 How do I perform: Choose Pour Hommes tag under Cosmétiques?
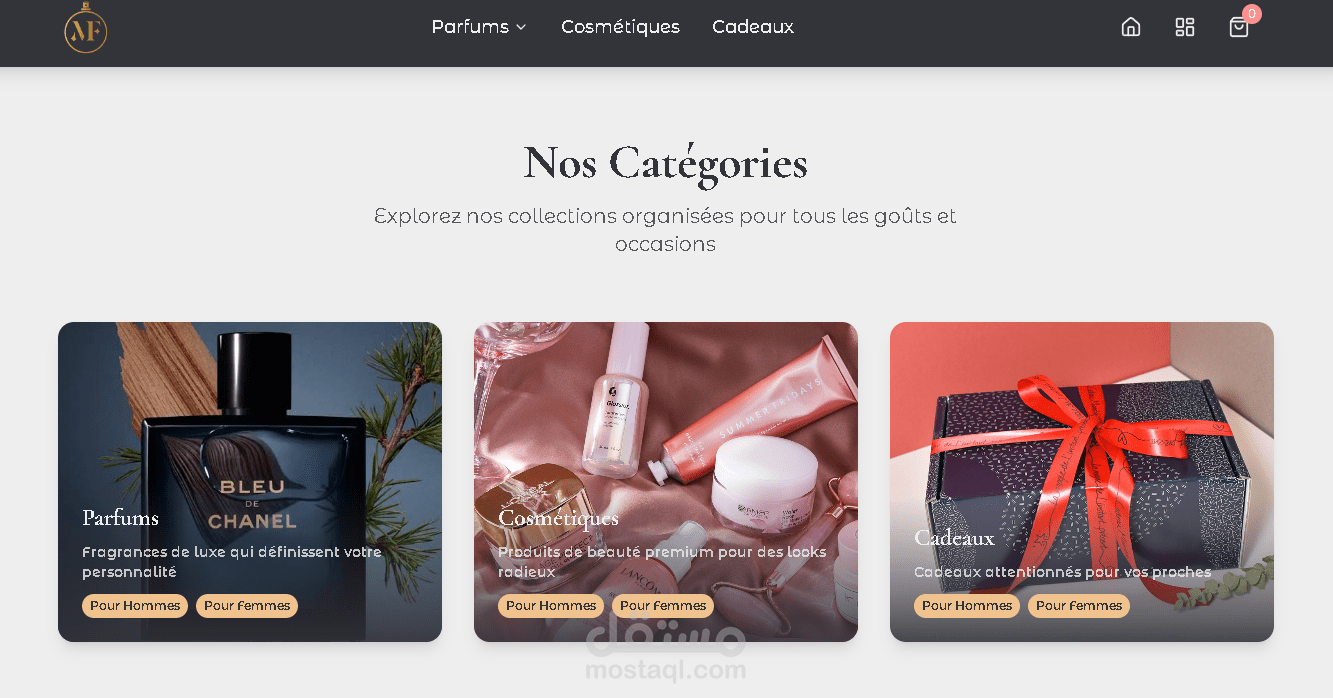click(551, 606)
